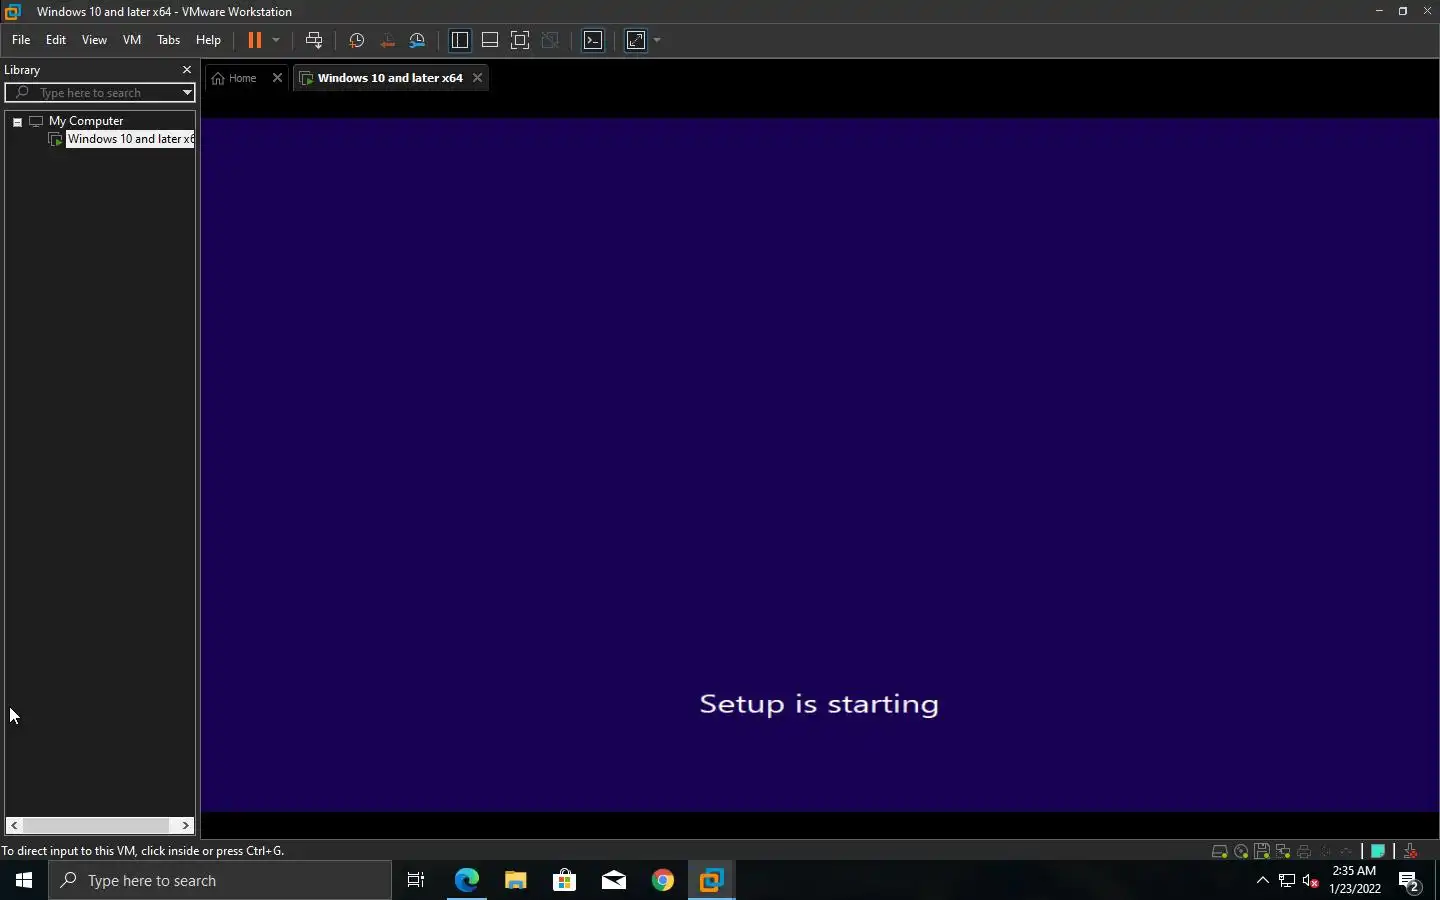The height and width of the screenshot is (900, 1440).
Task: Select the Windows 10 and later x64 library entry
Action: point(130,139)
